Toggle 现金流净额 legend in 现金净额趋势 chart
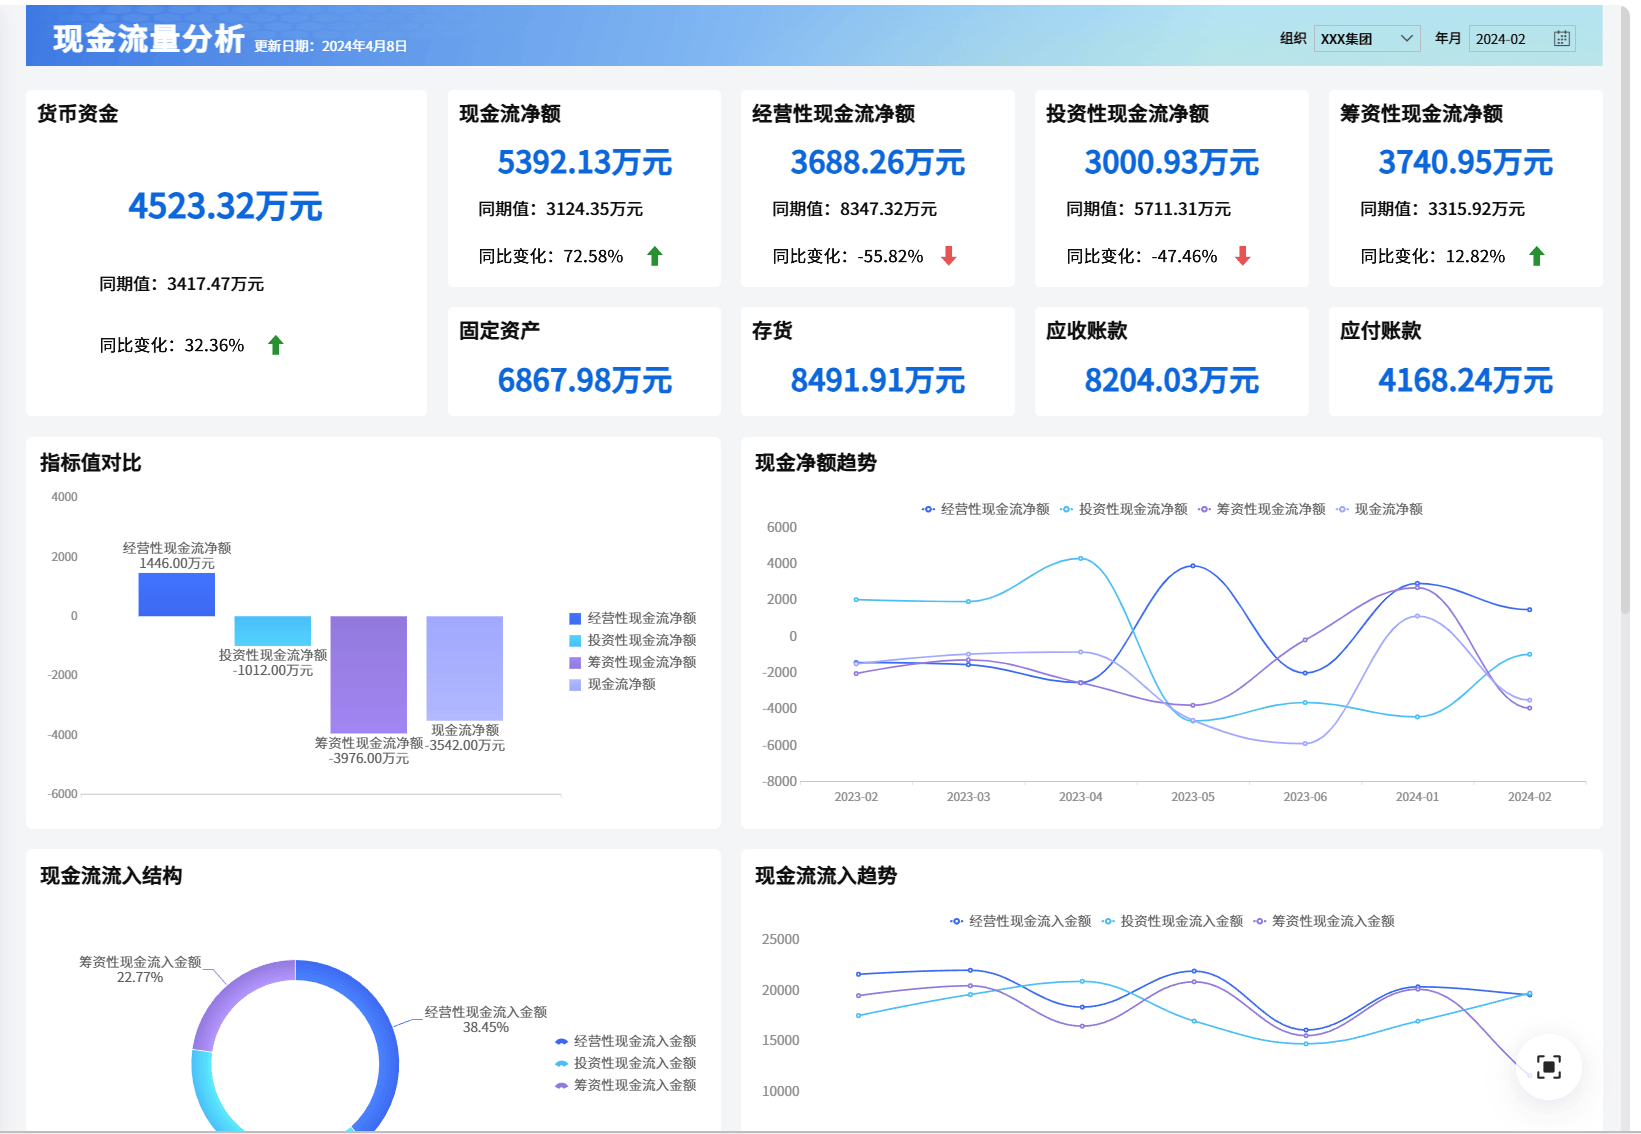The width and height of the screenshot is (1641, 1134). [x=1380, y=509]
